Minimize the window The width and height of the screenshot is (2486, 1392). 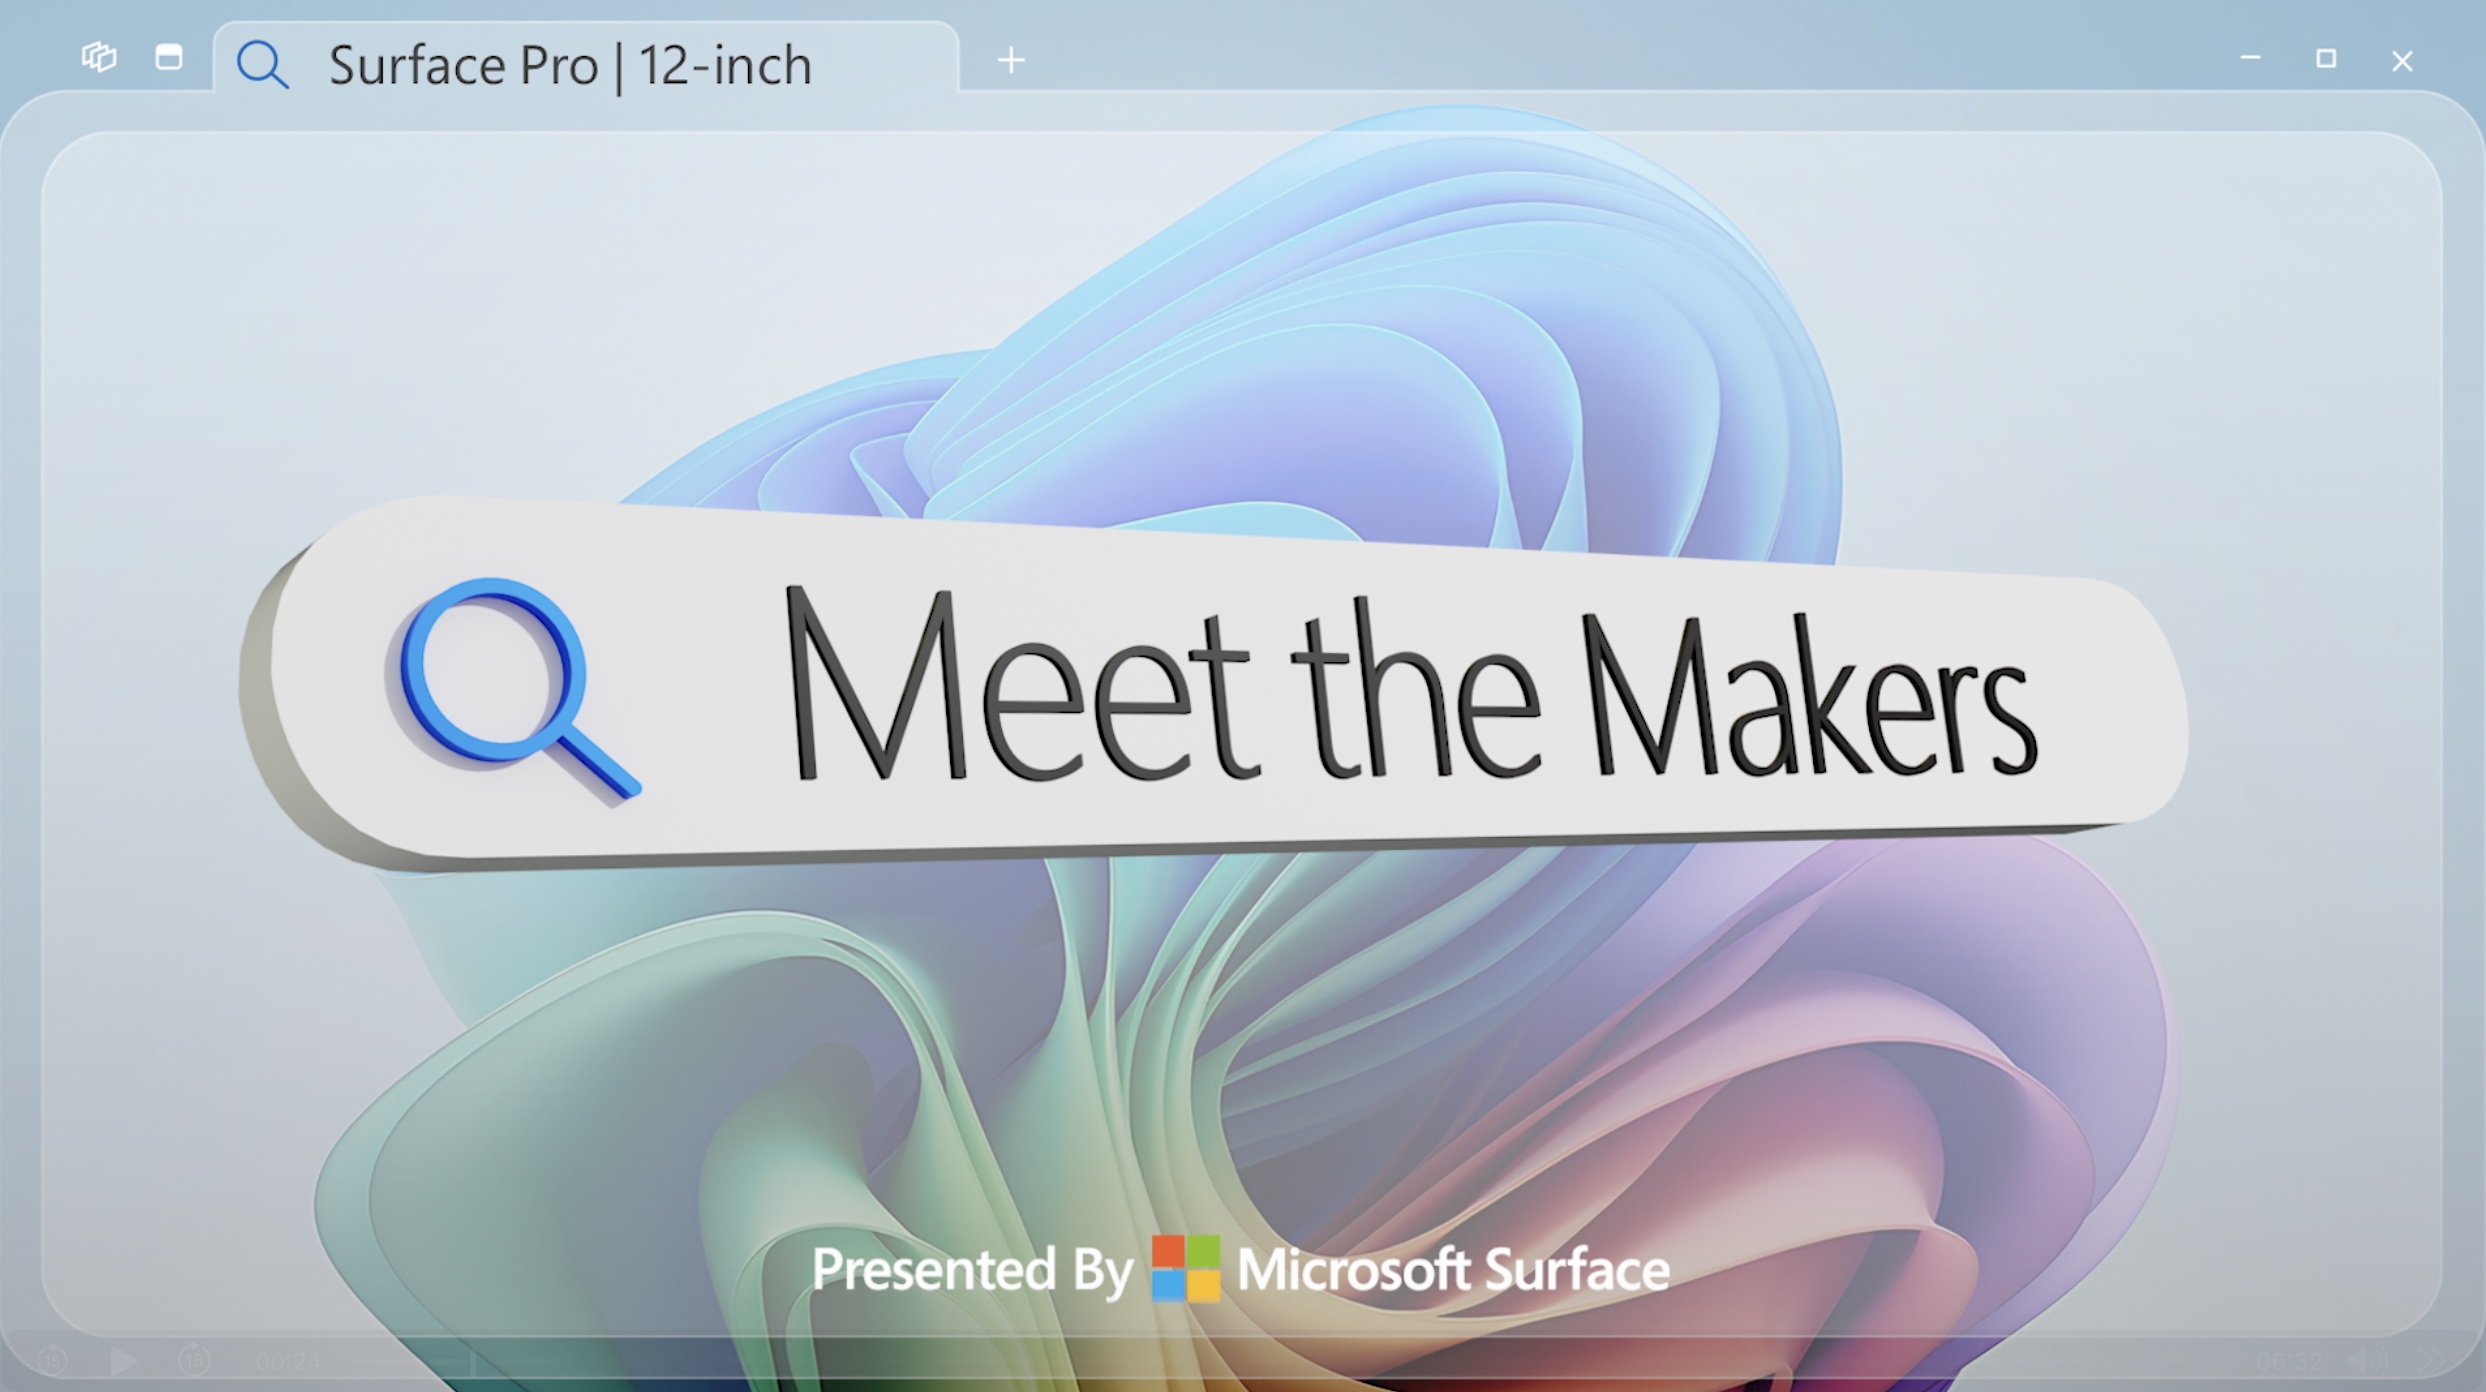2250,59
